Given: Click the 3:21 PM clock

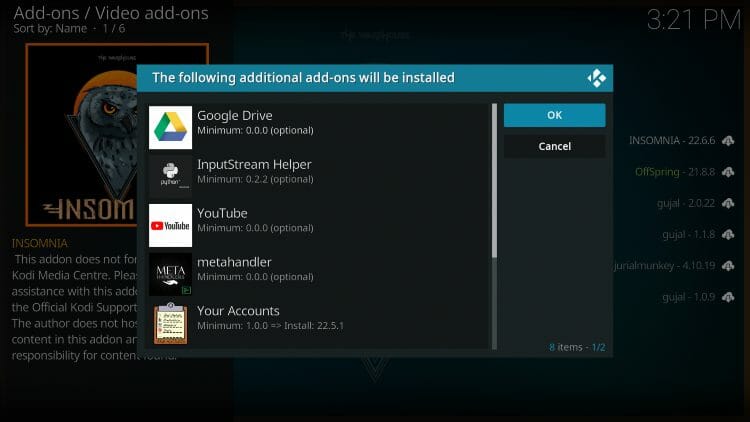Looking at the screenshot, I should coord(694,21).
